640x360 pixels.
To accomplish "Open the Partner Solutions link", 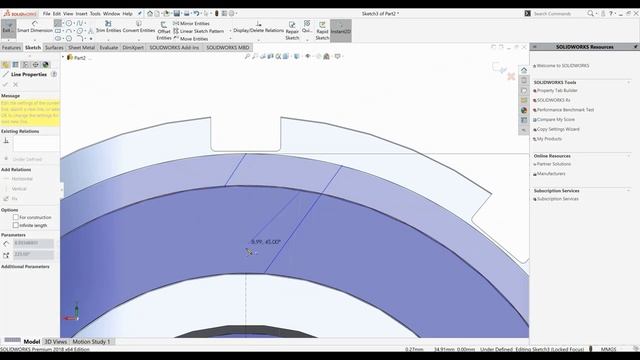I will point(553,164).
